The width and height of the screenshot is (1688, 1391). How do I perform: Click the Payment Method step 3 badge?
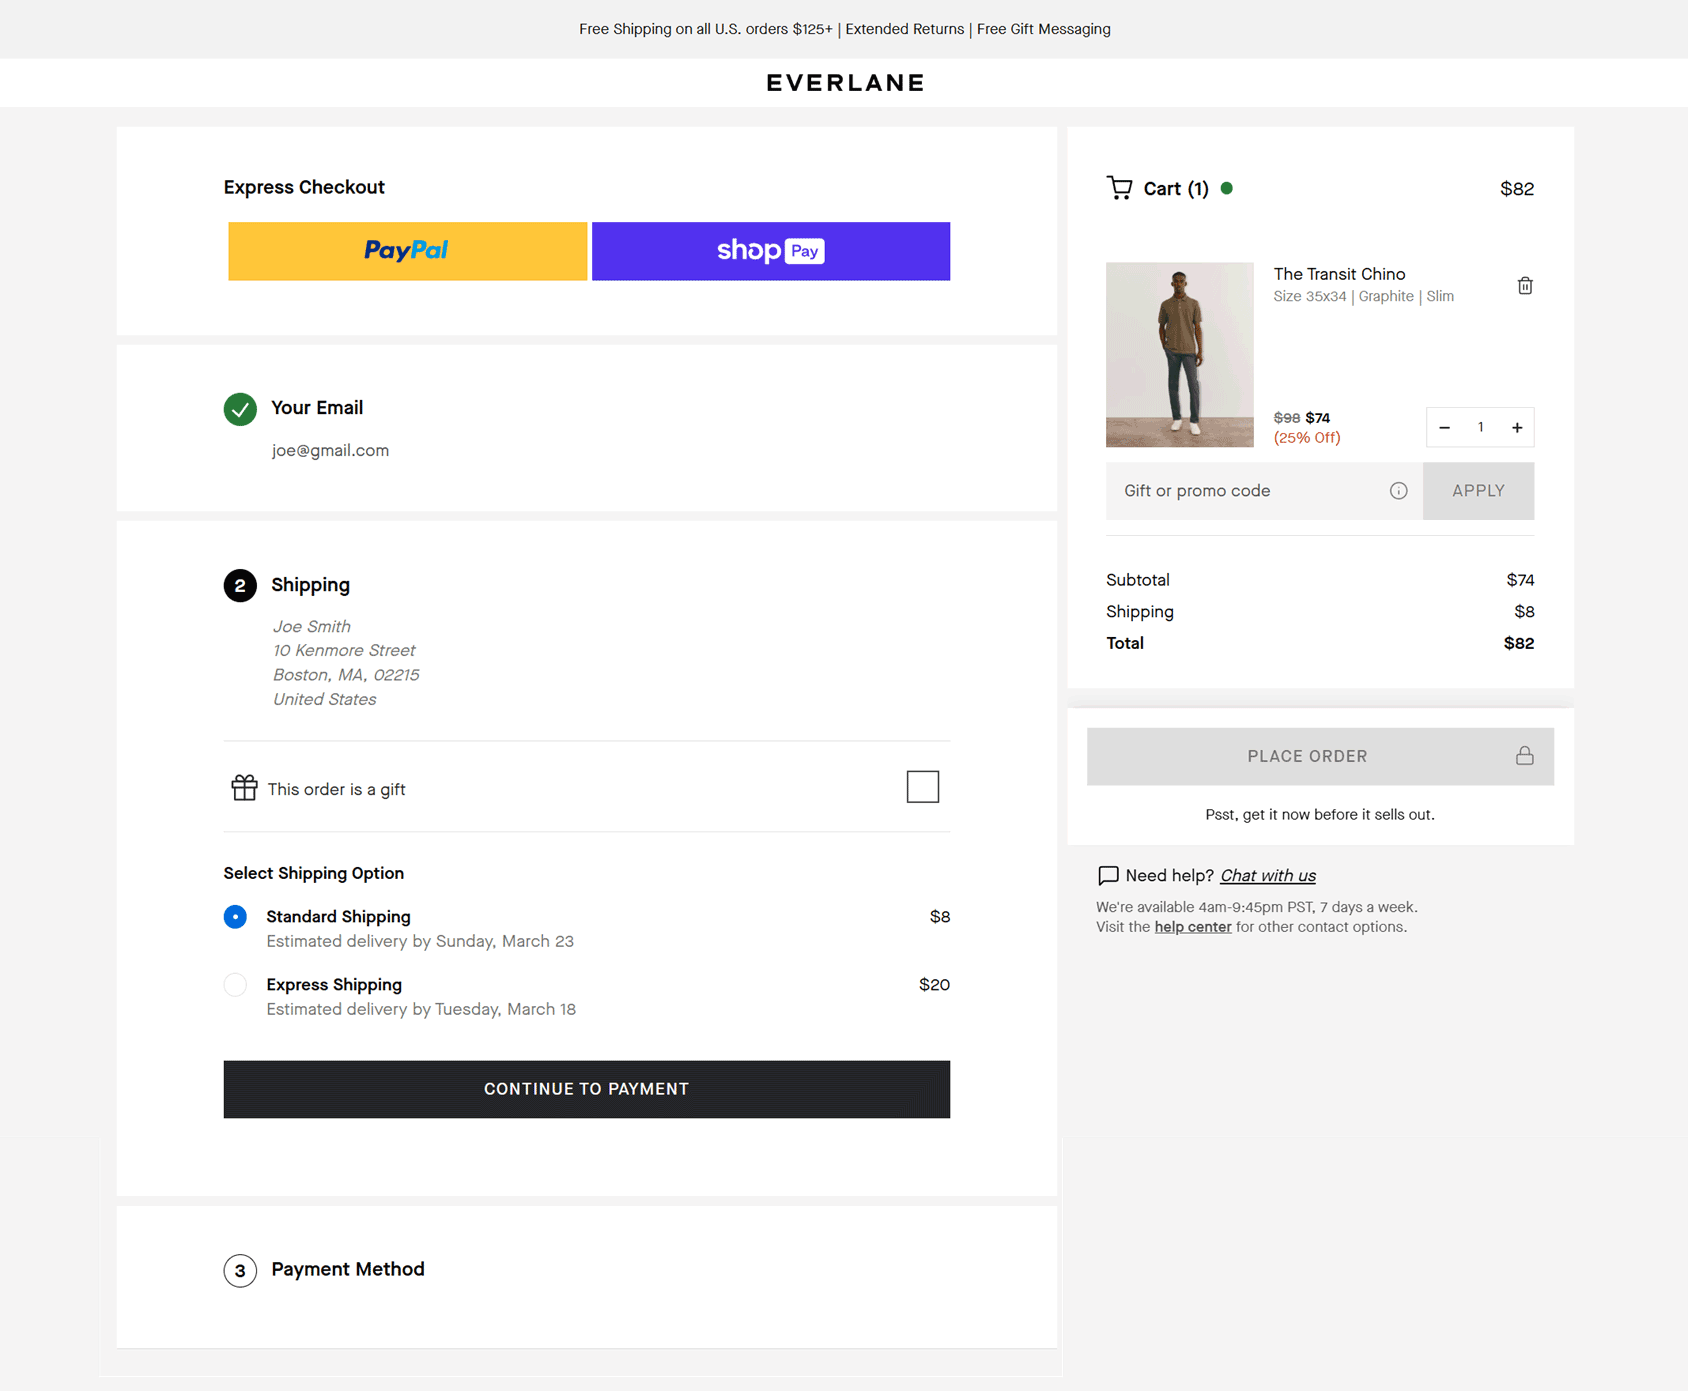(240, 1271)
